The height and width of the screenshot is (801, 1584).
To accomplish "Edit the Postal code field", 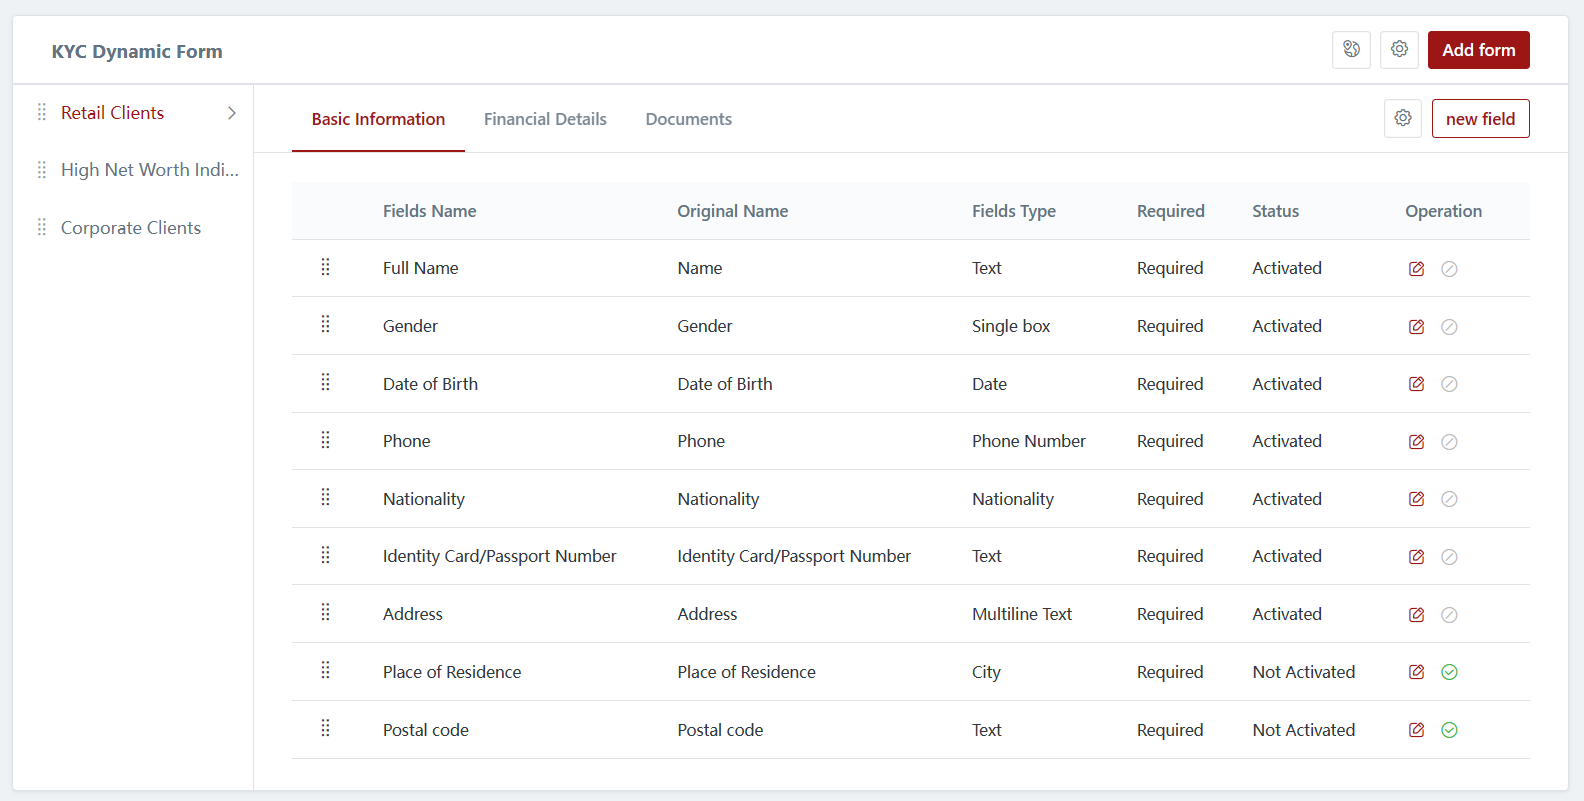I will (x=1416, y=730).
